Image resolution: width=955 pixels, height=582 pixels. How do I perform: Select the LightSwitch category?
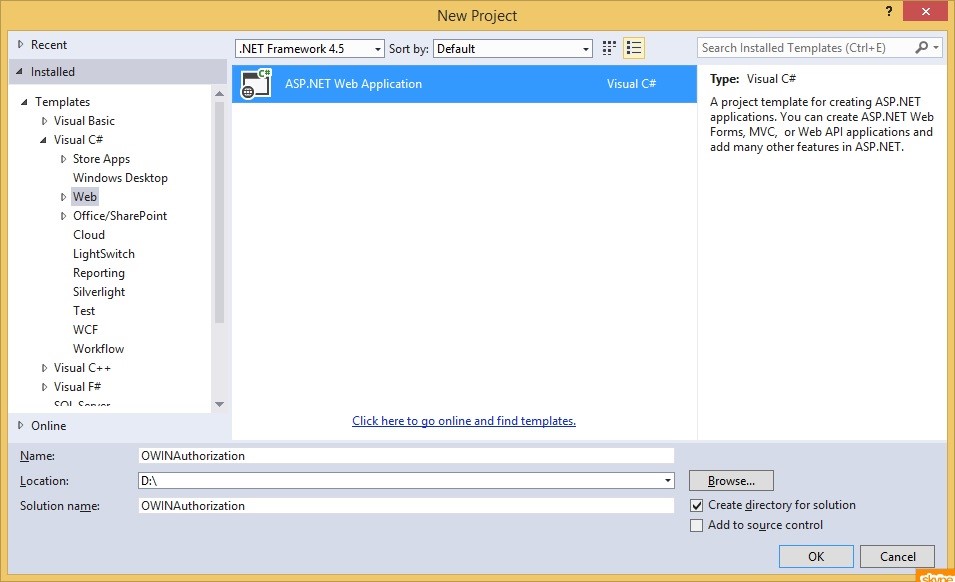click(x=104, y=254)
